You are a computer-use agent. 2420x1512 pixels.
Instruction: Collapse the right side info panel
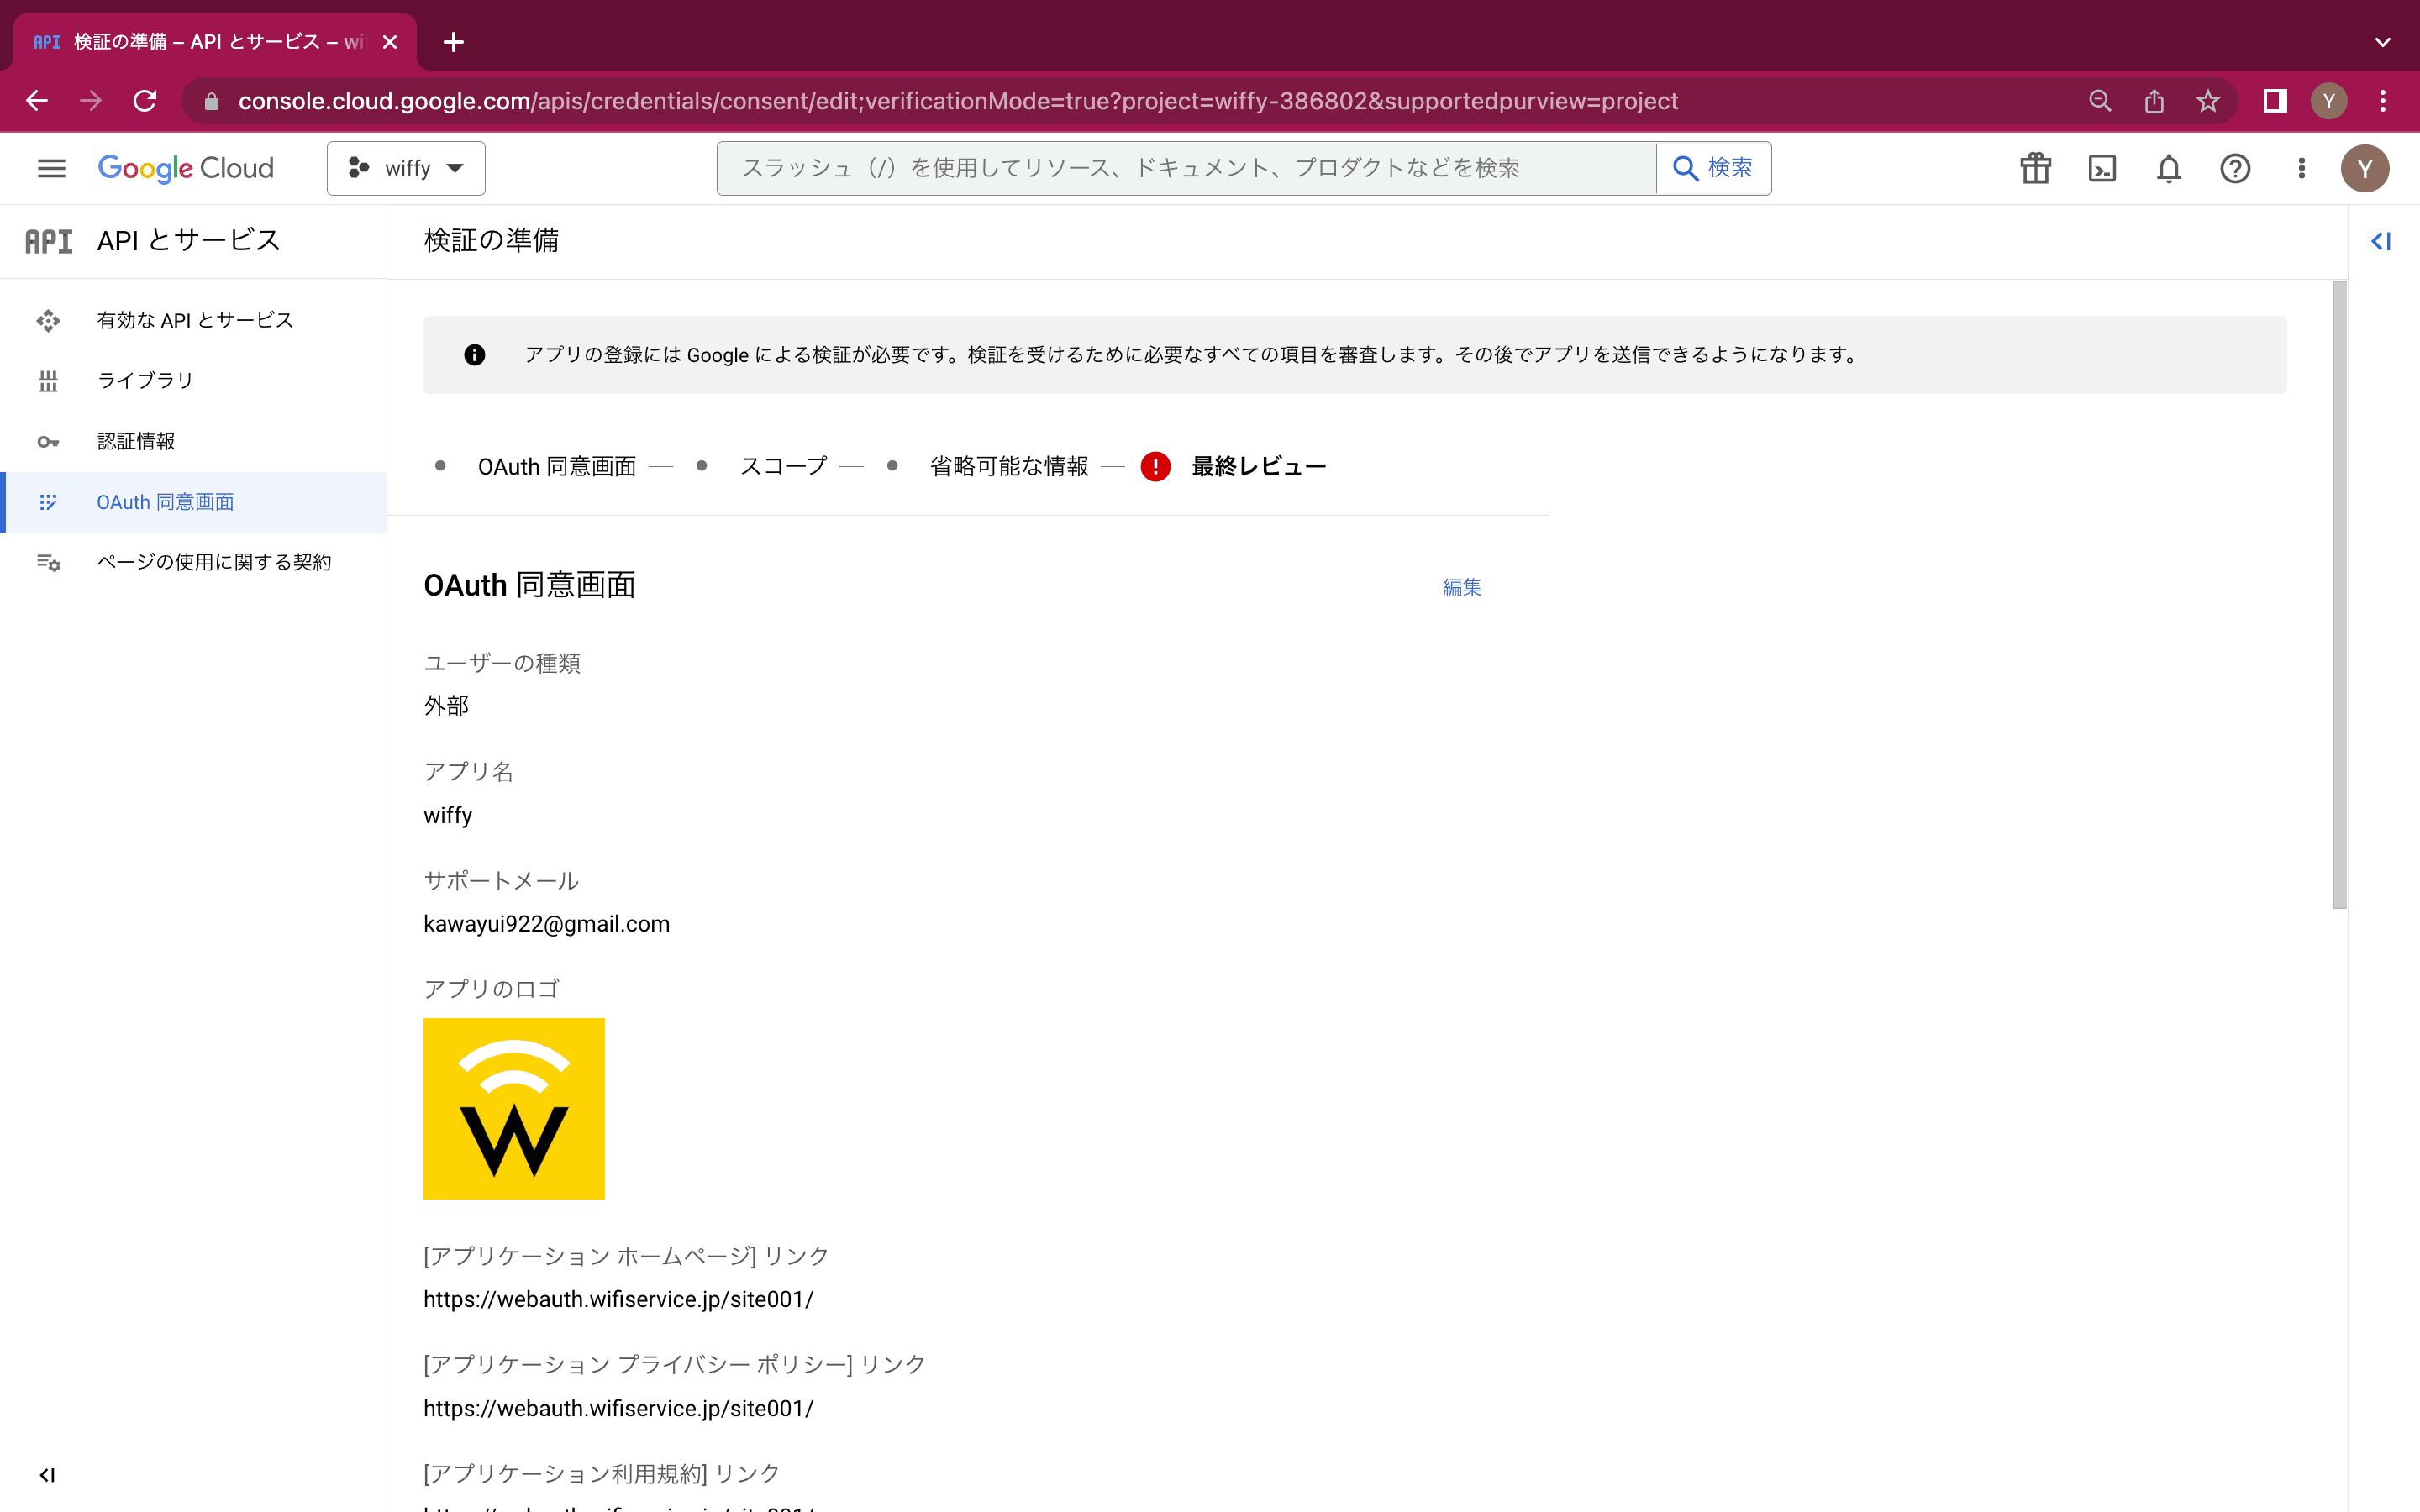(x=2381, y=241)
